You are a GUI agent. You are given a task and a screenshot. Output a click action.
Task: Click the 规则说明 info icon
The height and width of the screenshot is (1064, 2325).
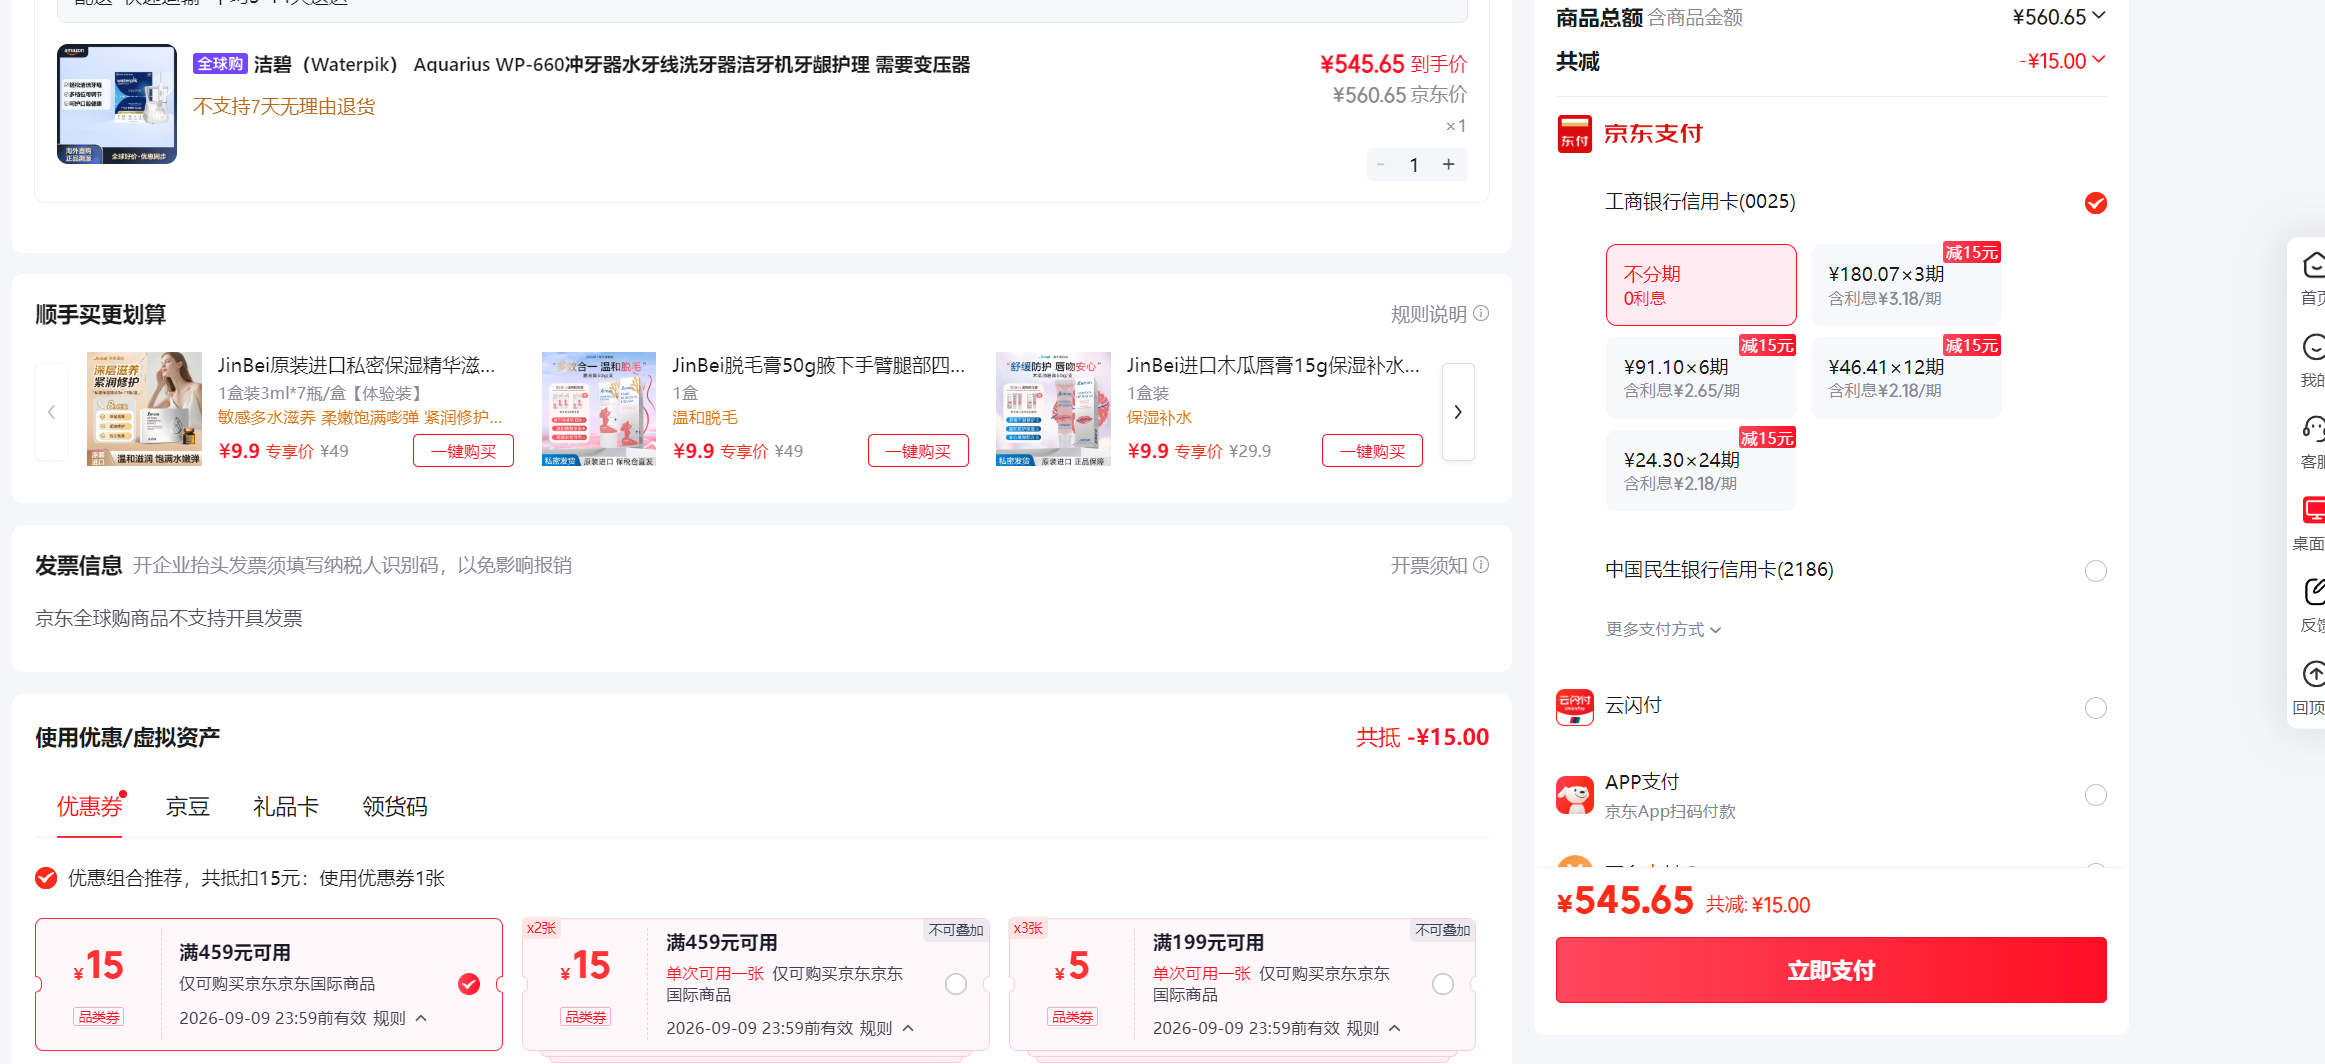click(x=1481, y=314)
